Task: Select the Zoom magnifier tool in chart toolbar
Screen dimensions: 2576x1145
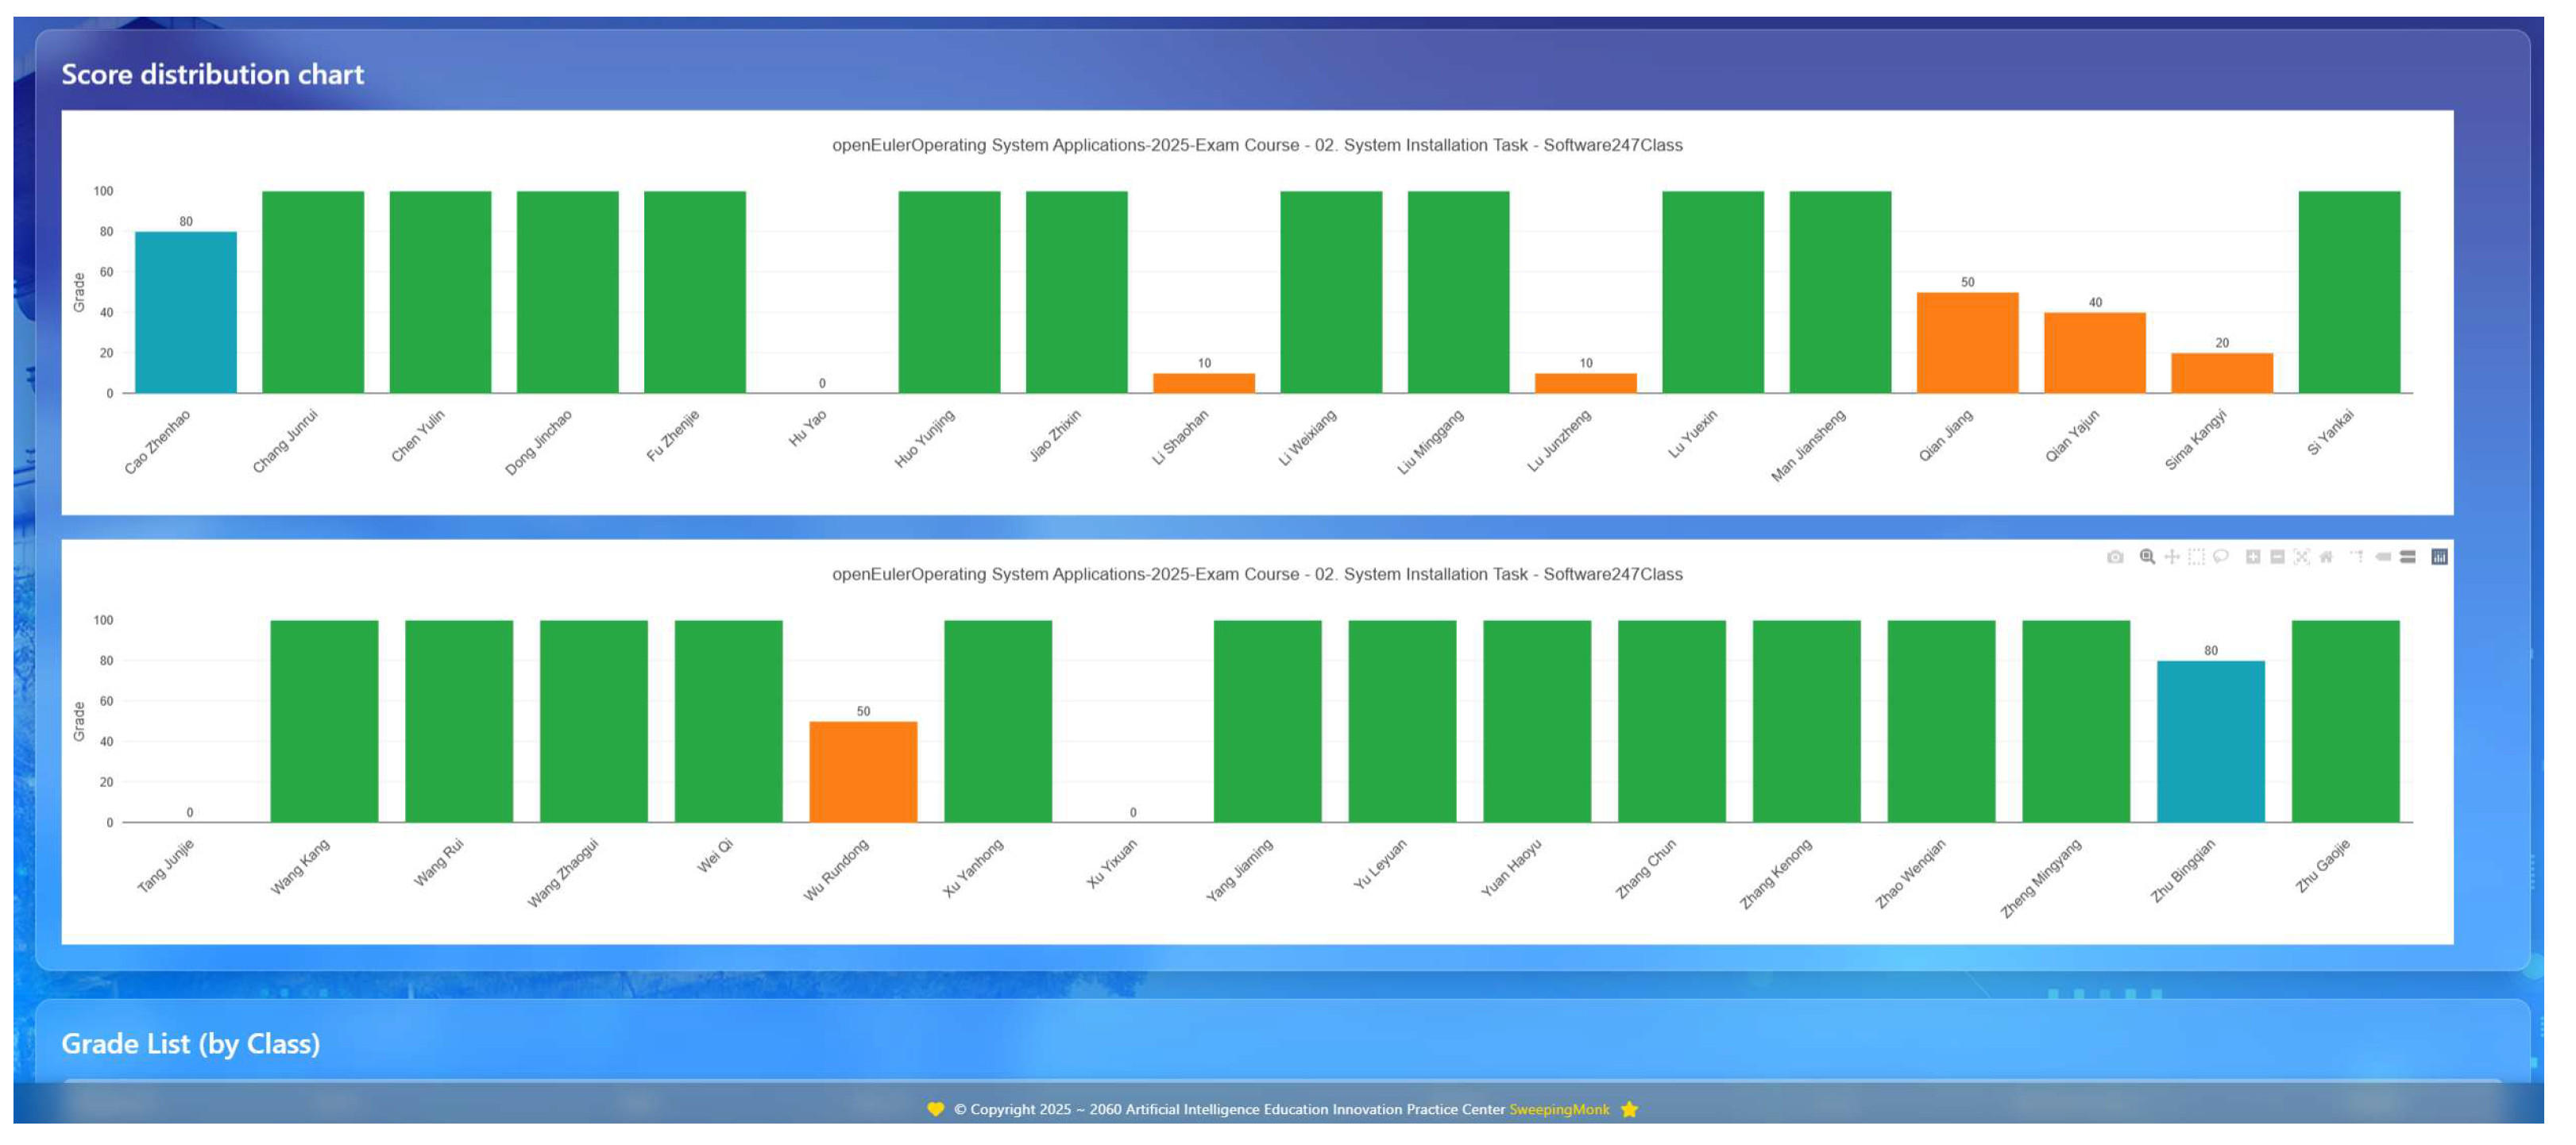Action: (2147, 557)
